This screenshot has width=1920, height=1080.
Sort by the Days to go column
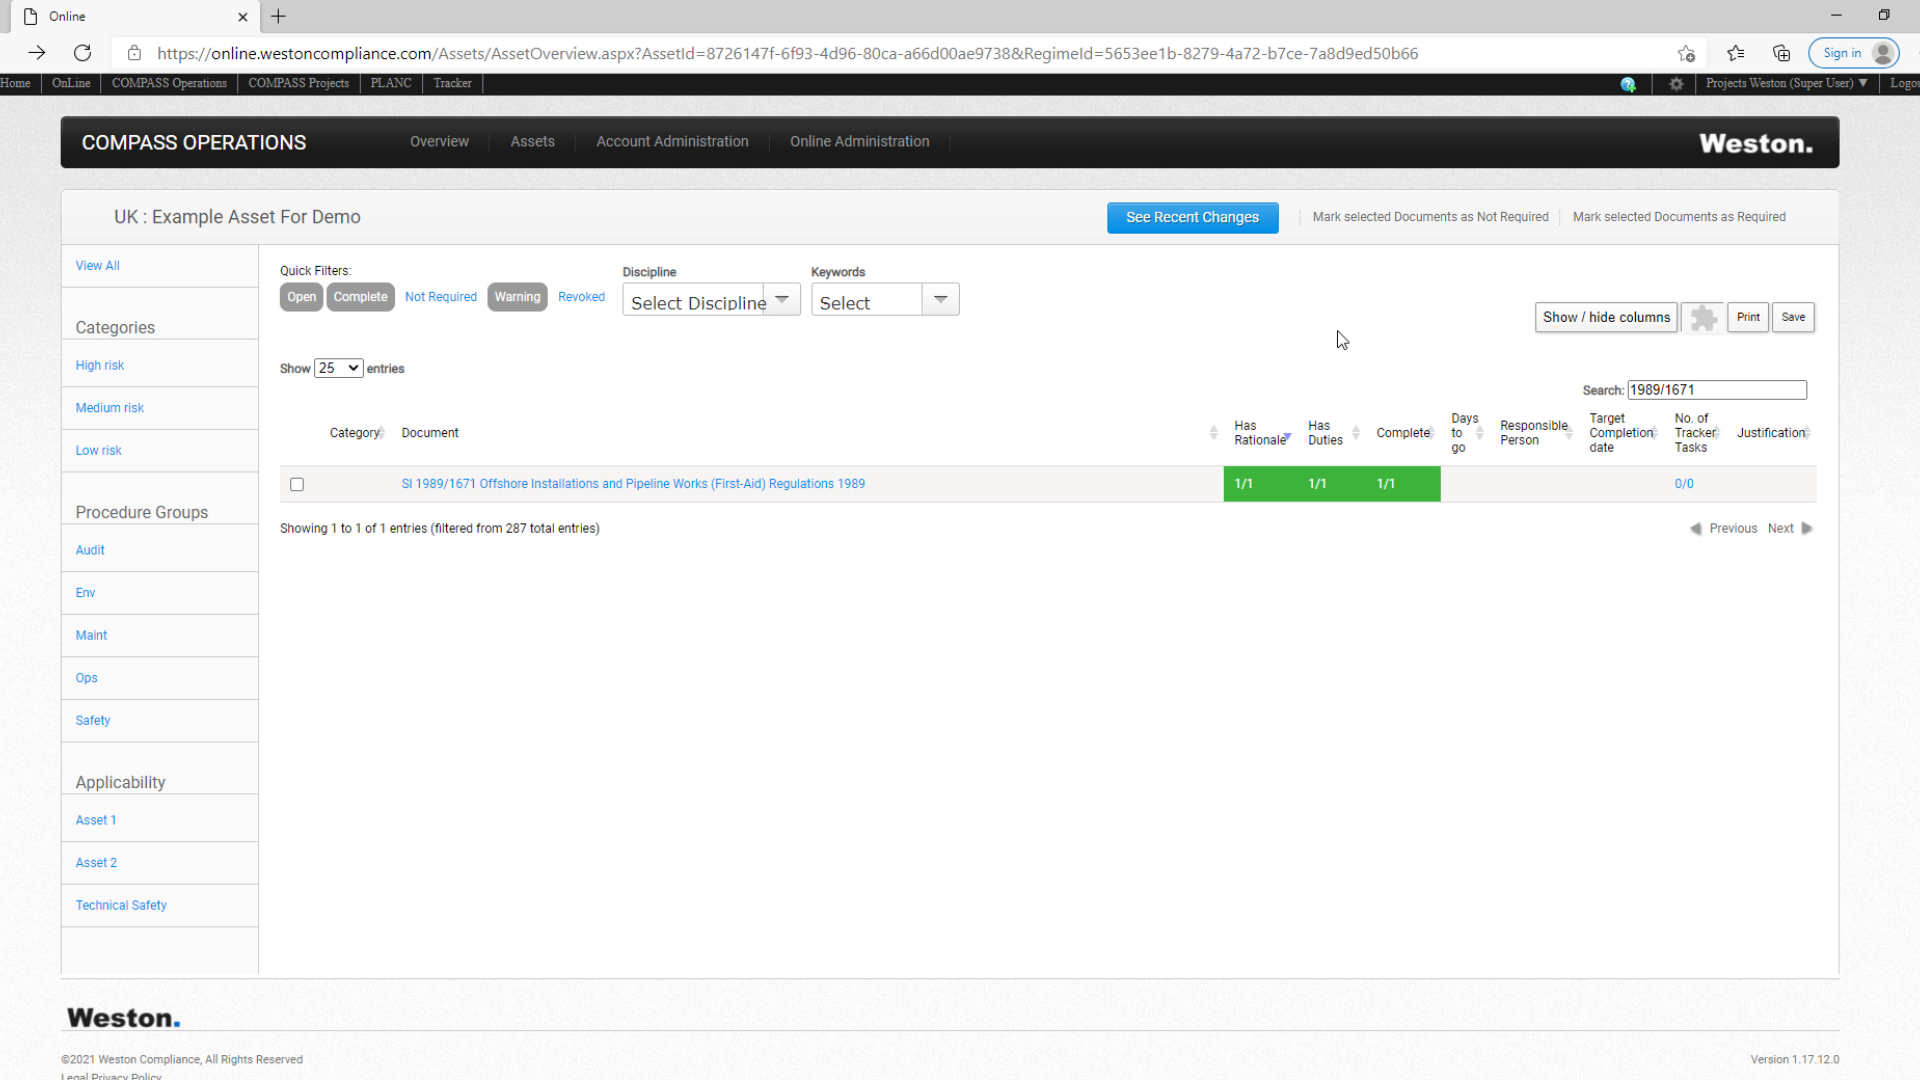click(1467, 433)
